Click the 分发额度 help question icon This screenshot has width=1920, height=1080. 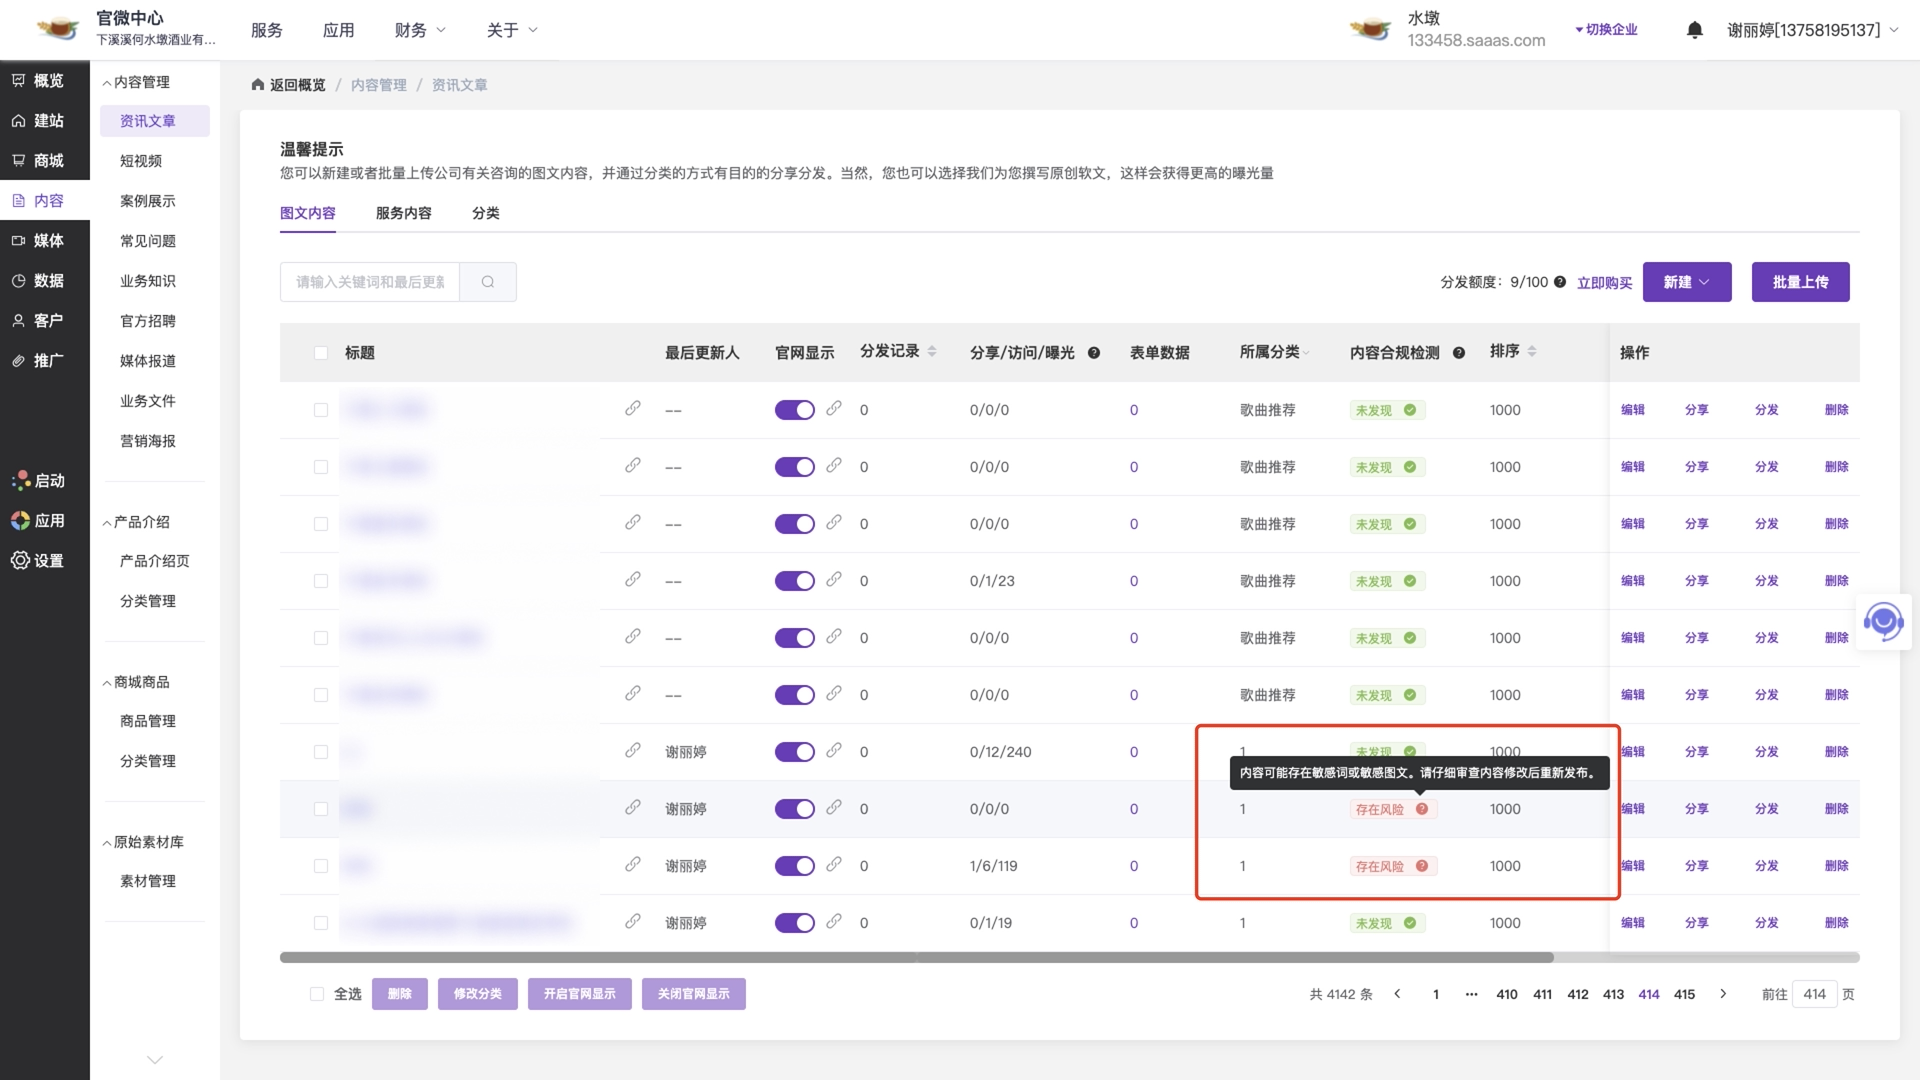click(x=1560, y=282)
